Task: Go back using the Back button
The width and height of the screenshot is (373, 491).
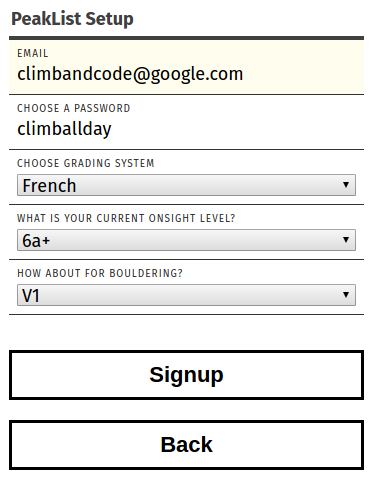Action: (186, 445)
